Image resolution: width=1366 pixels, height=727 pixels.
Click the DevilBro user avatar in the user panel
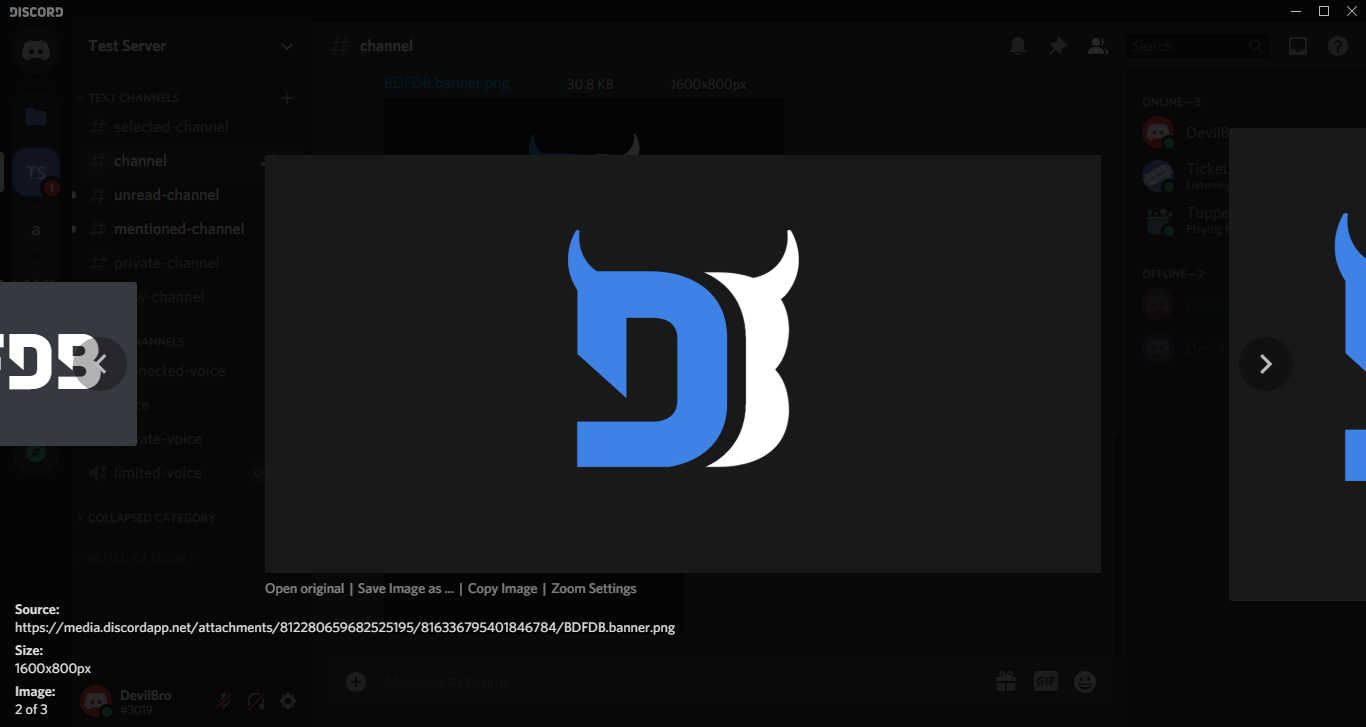(96, 702)
